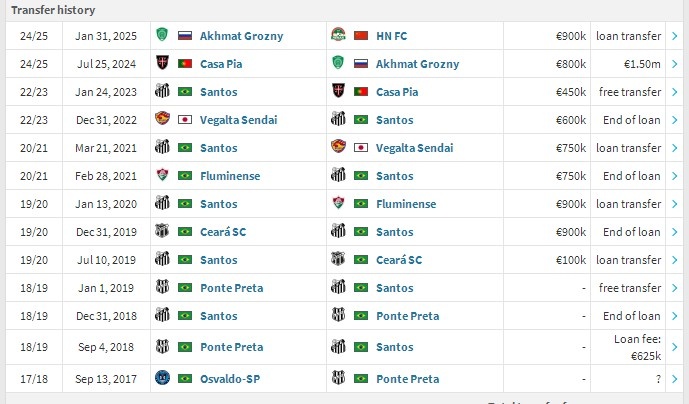Viewport: 689px width, 404px height.
Task: Open HN FC club link
Action: point(400,36)
